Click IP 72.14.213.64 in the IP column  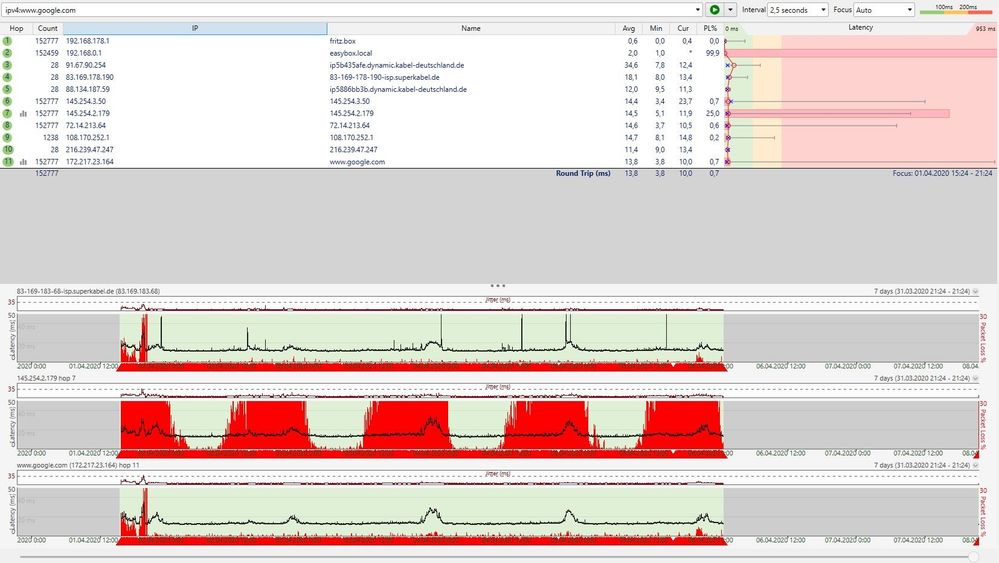point(85,125)
